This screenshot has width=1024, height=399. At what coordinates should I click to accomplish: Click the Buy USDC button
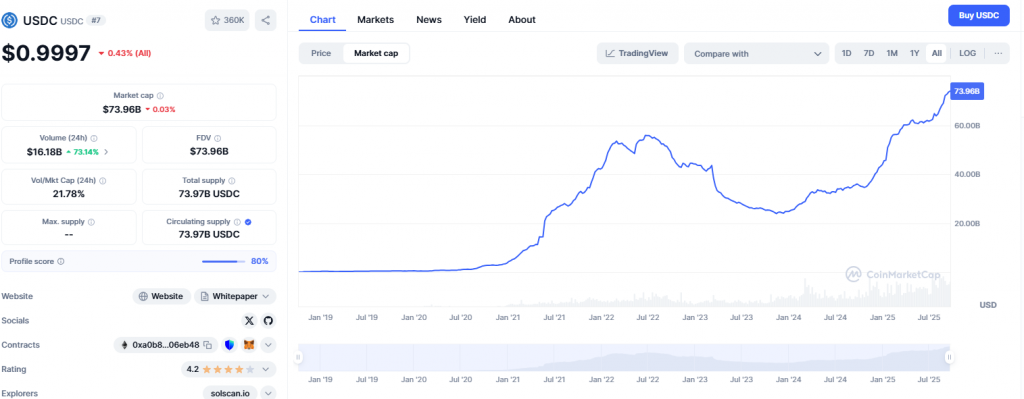[979, 16]
